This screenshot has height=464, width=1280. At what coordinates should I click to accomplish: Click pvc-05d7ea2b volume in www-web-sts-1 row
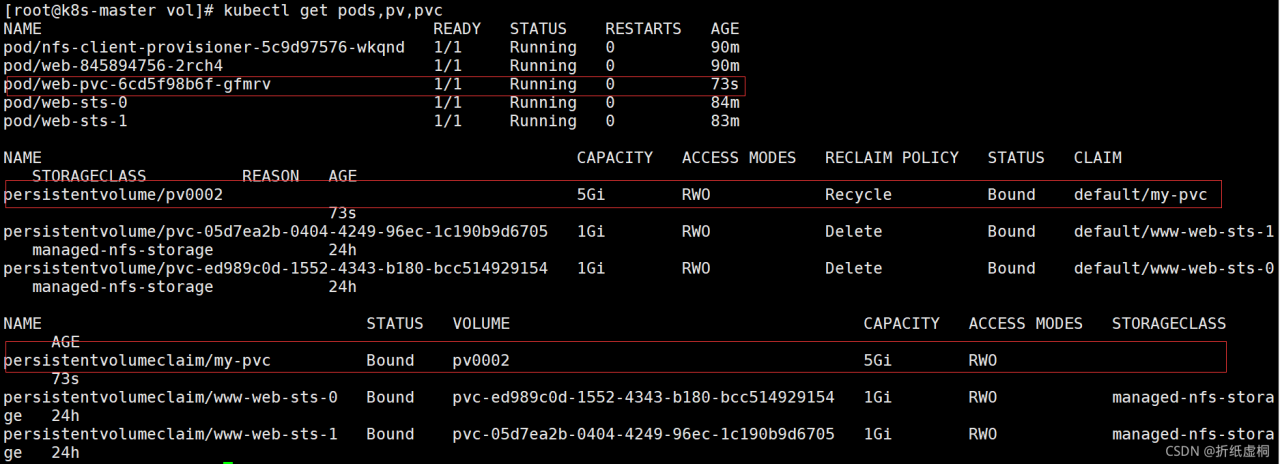point(643,434)
